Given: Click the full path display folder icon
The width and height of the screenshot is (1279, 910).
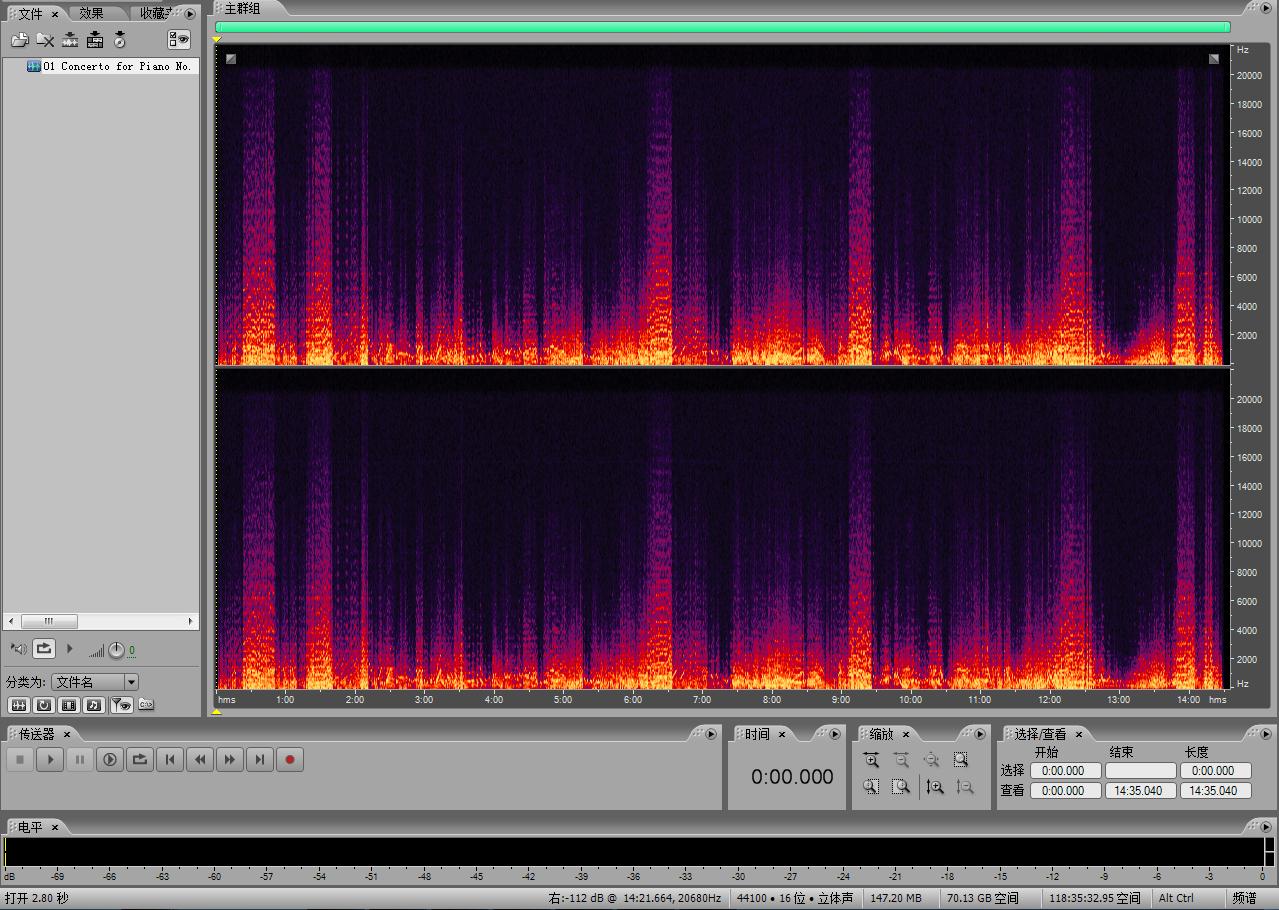Looking at the screenshot, I should coord(146,705).
